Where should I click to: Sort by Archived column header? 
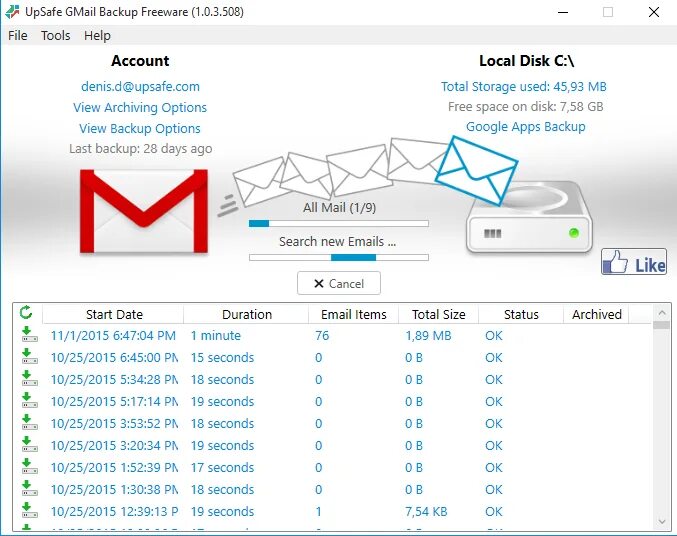tap(596, 314)
